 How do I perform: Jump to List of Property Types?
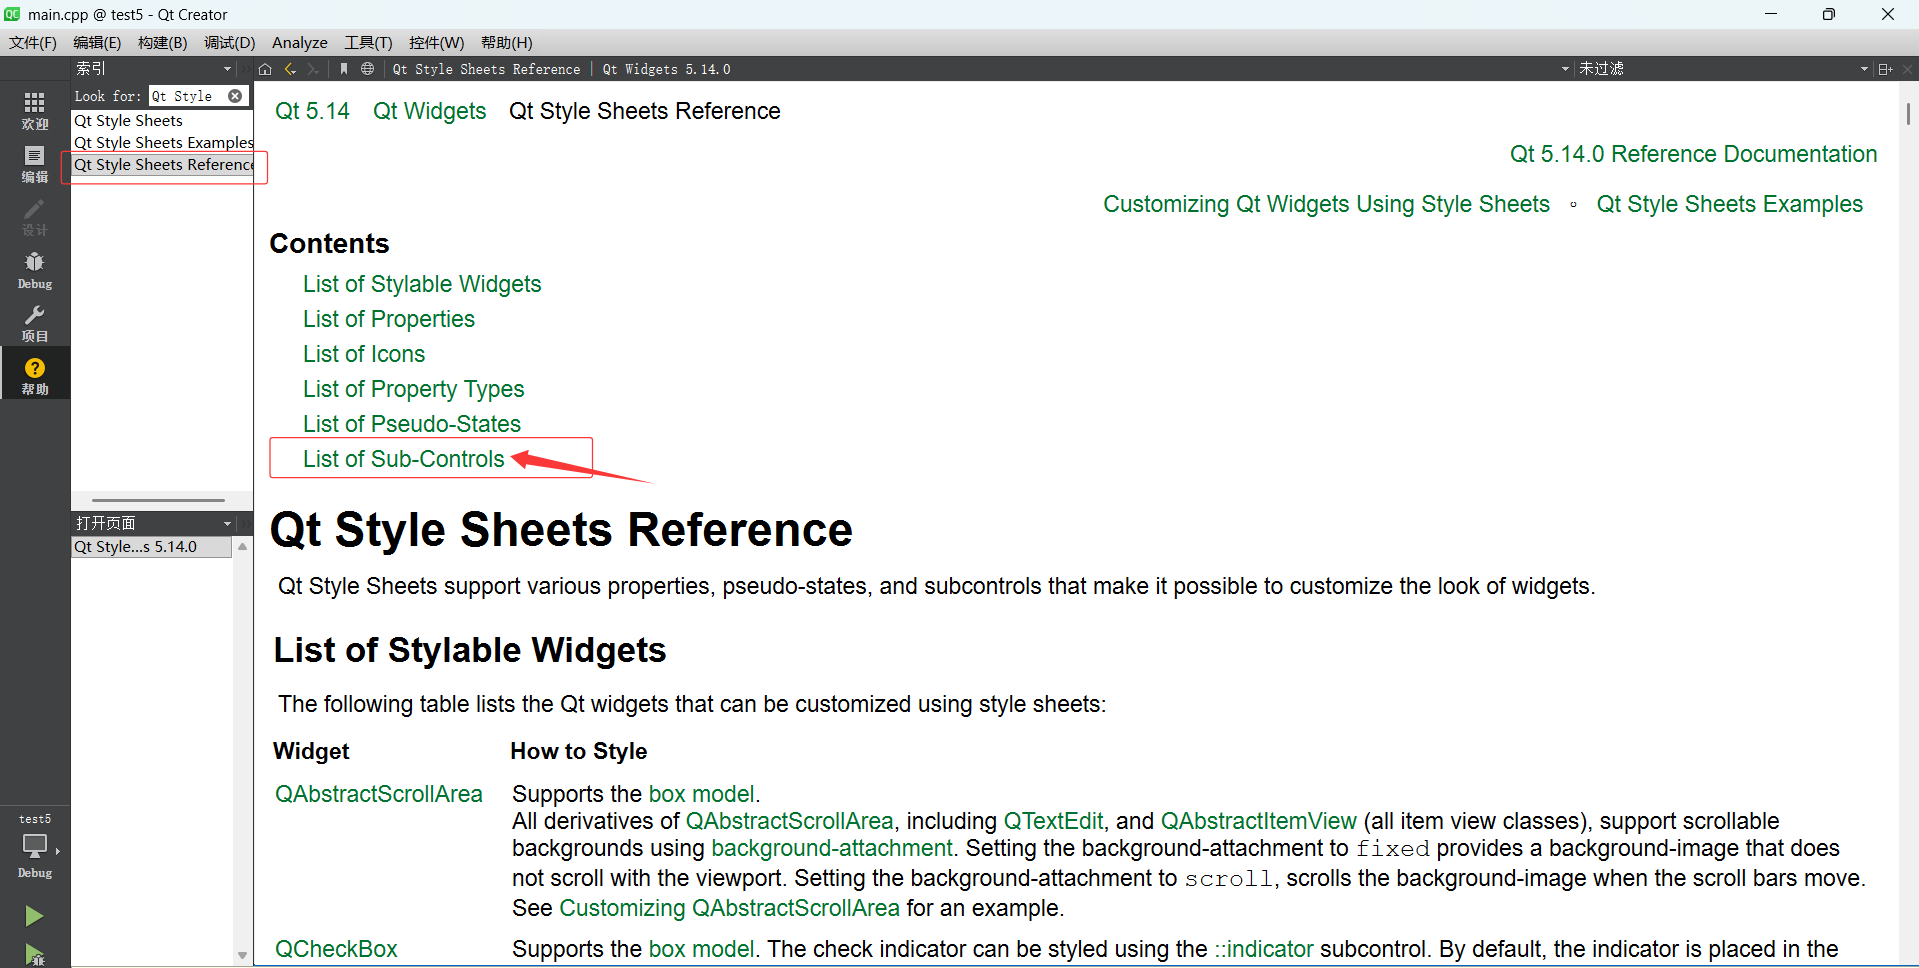coord(413,389)
